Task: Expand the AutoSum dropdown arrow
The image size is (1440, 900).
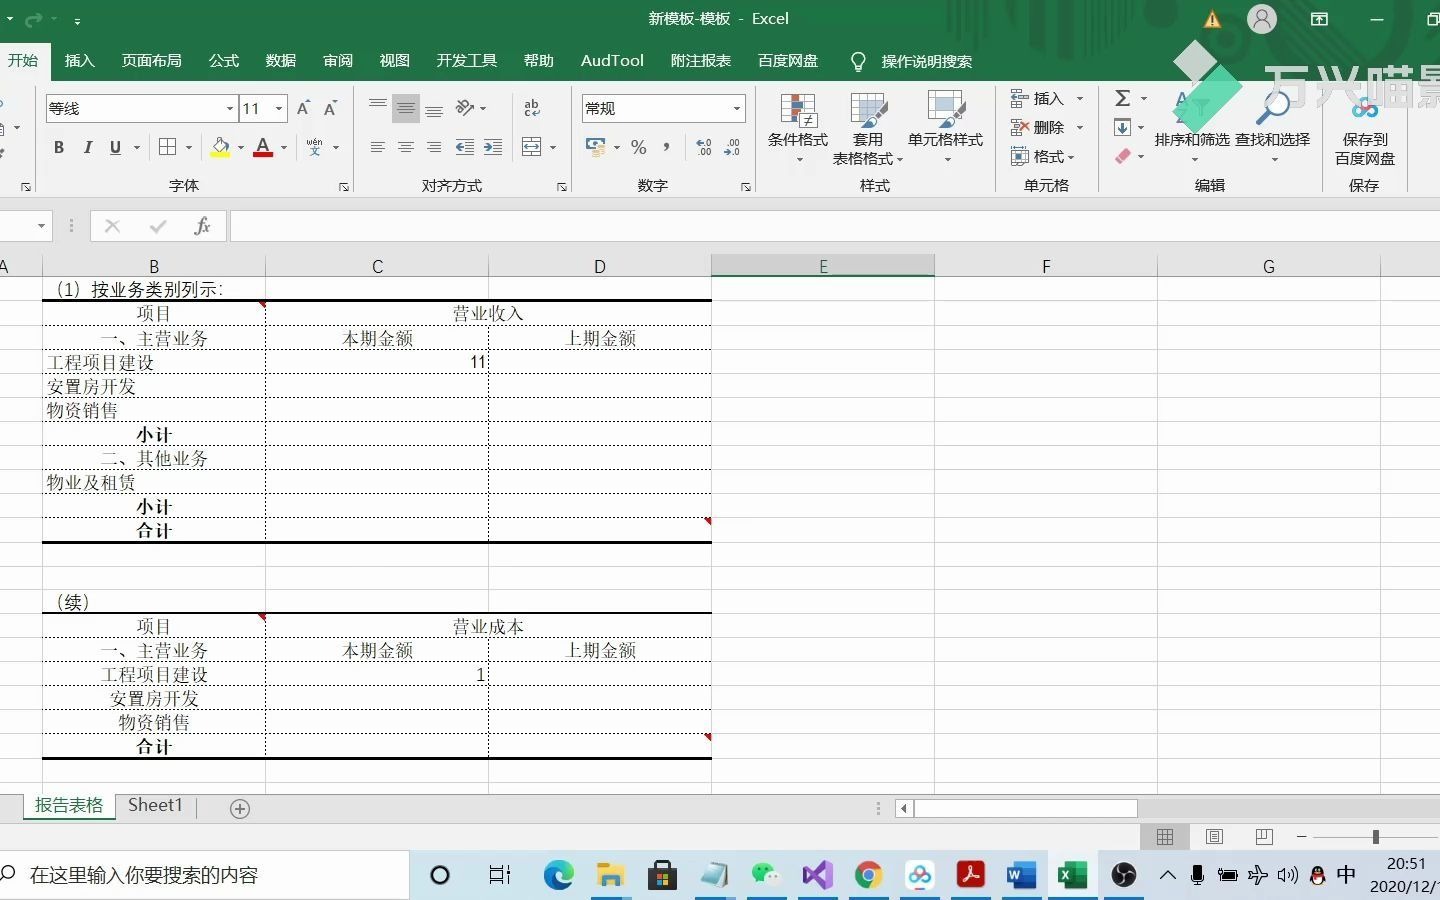Action: 1143,98
